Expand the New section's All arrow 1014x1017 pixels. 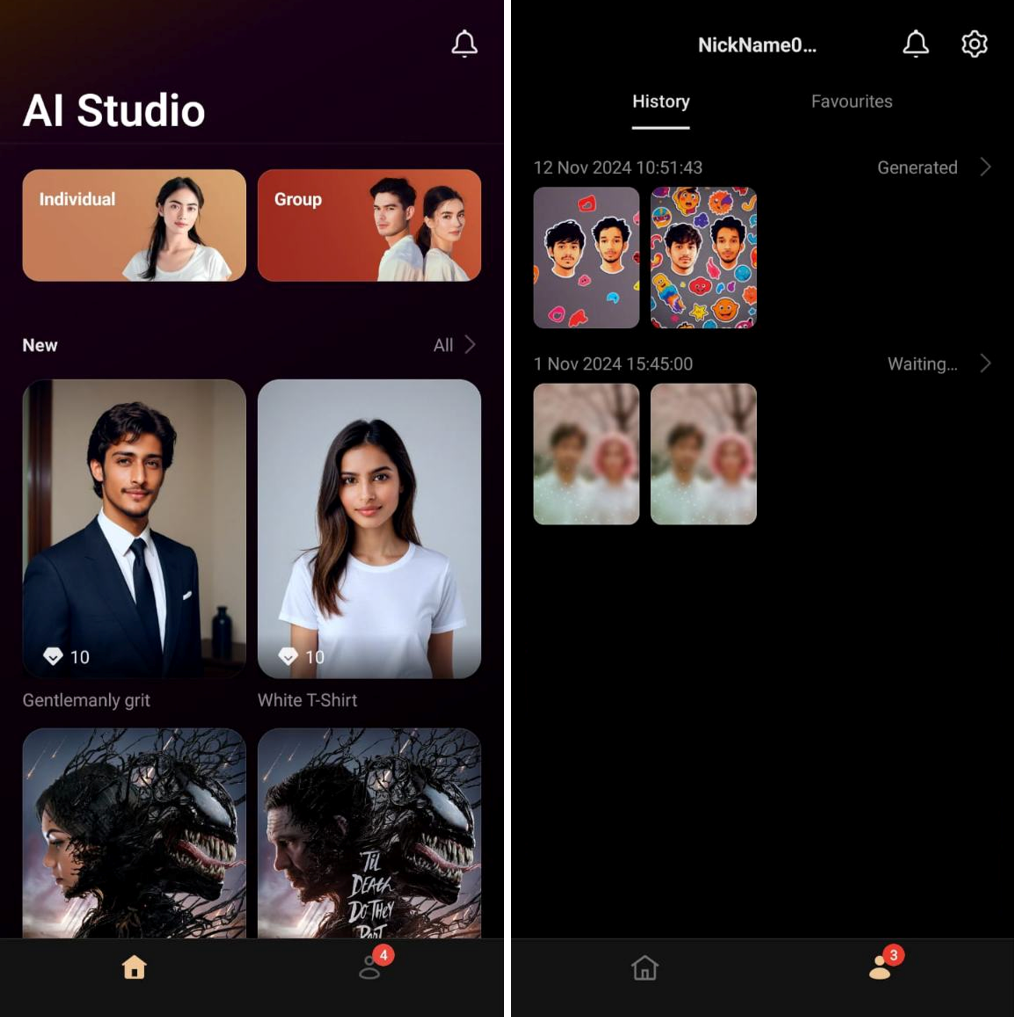point(469,345)
